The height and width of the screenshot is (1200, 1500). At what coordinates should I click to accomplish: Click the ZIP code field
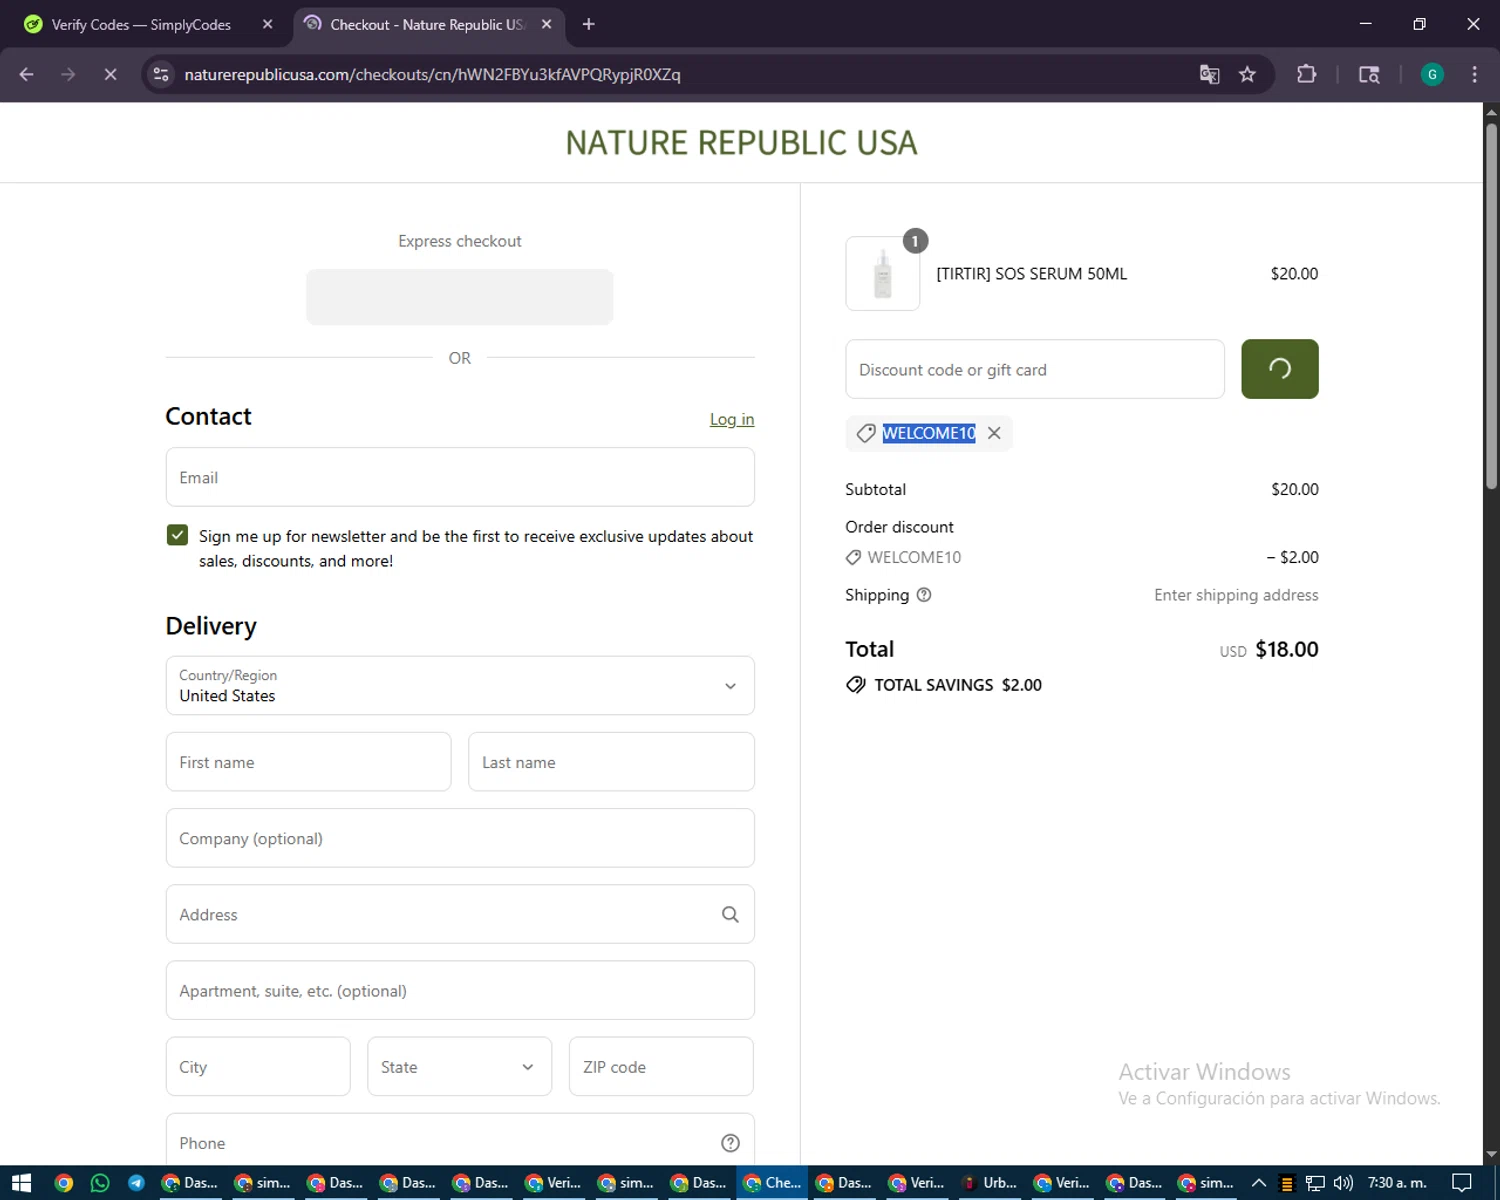point(661,1066)
